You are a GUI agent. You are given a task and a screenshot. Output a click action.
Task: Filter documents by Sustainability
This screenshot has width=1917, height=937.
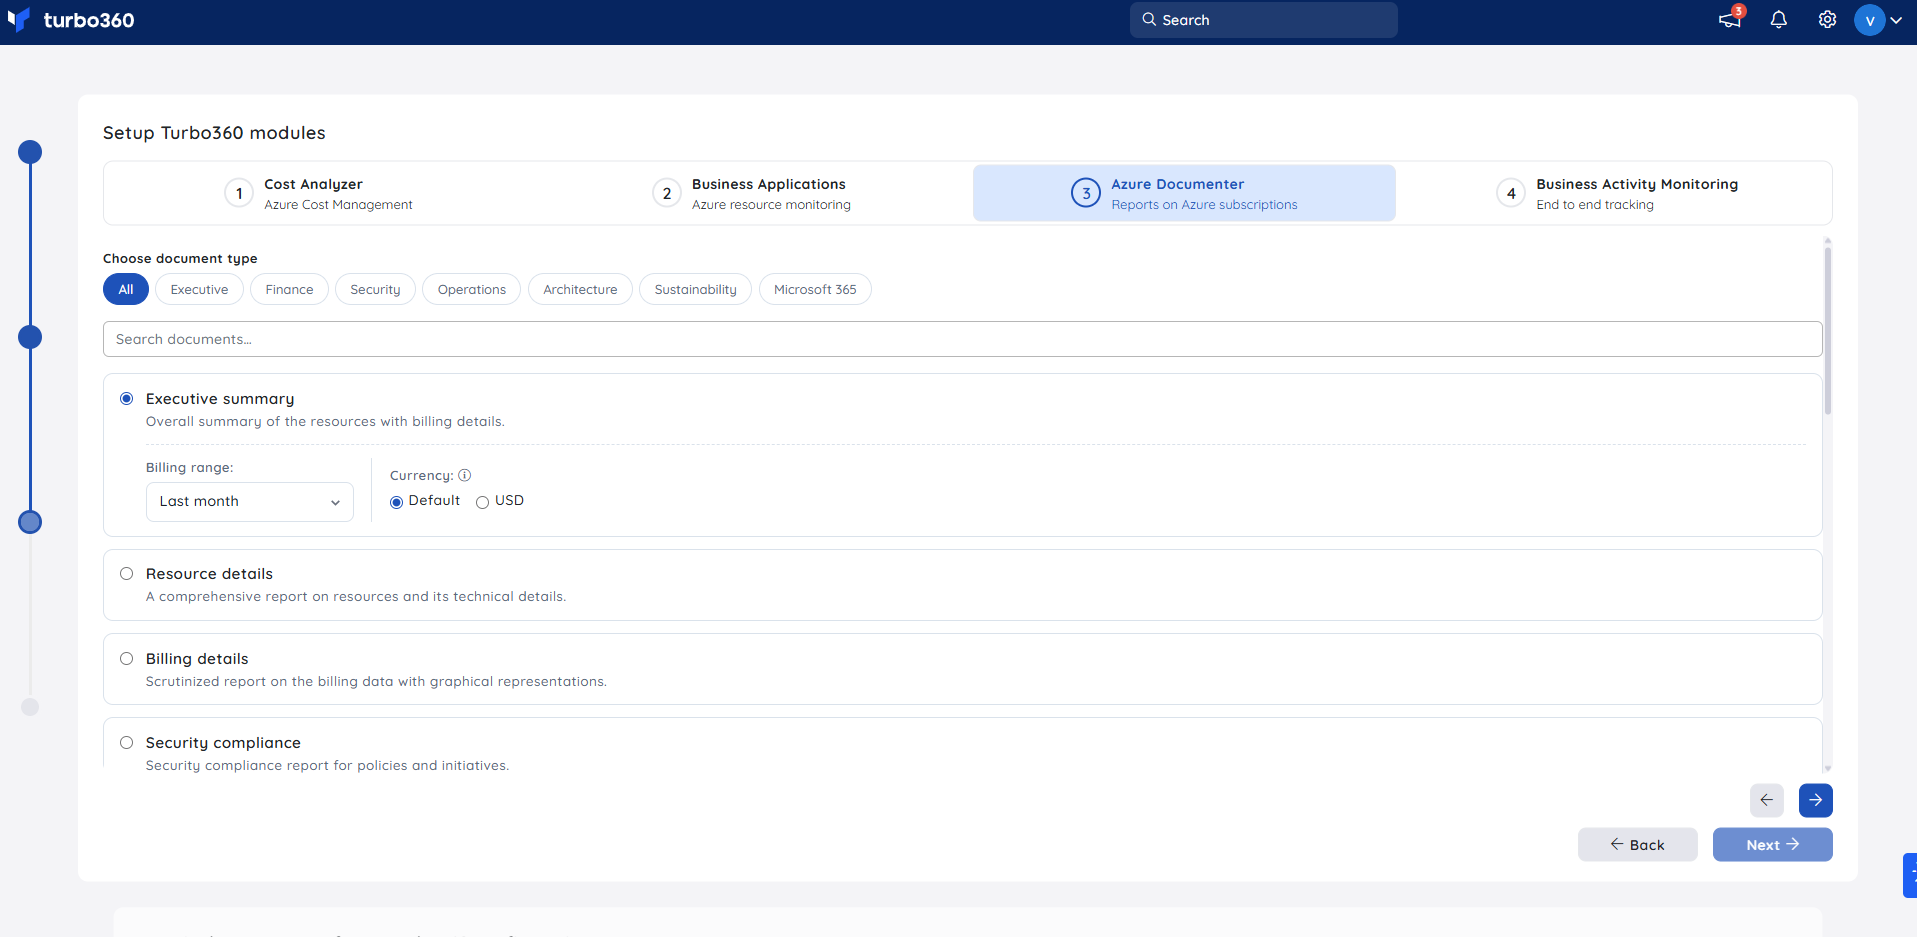click(695, 289)
